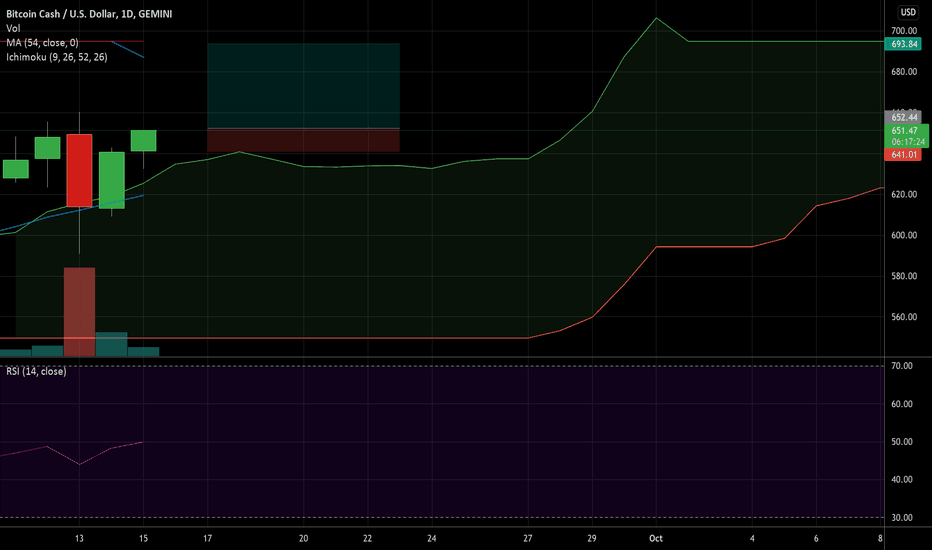
Task: Select the Bitcoin Cash / U.S. Dollar chart title
Action: pos(89,13)
